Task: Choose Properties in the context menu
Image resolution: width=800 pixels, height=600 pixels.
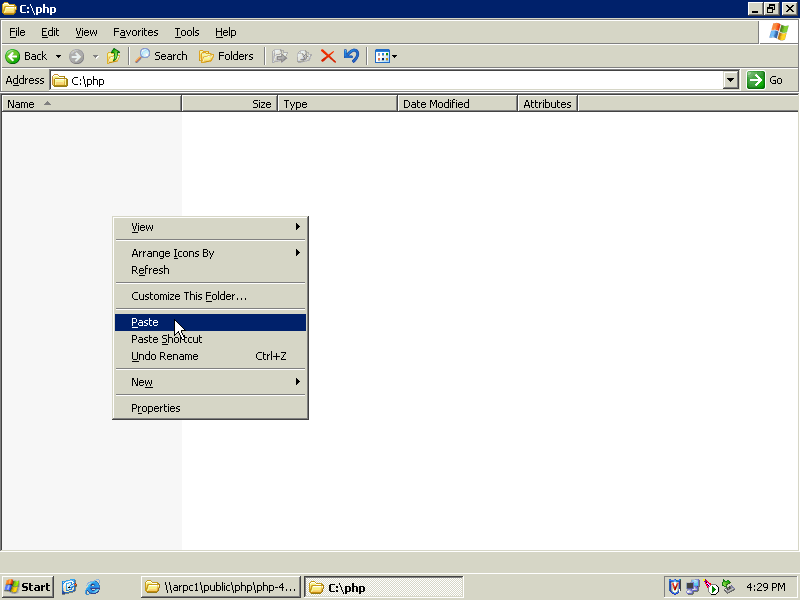Action: [x=156, y=408]
